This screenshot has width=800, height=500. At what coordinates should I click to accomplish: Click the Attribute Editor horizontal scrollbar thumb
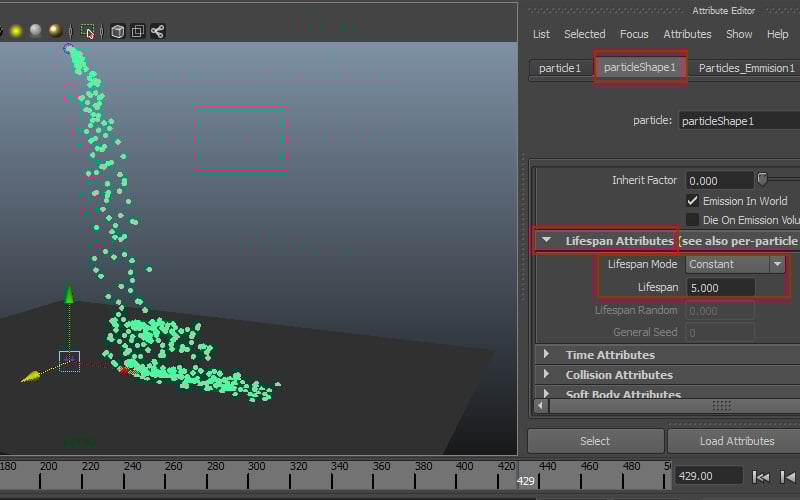676,406
